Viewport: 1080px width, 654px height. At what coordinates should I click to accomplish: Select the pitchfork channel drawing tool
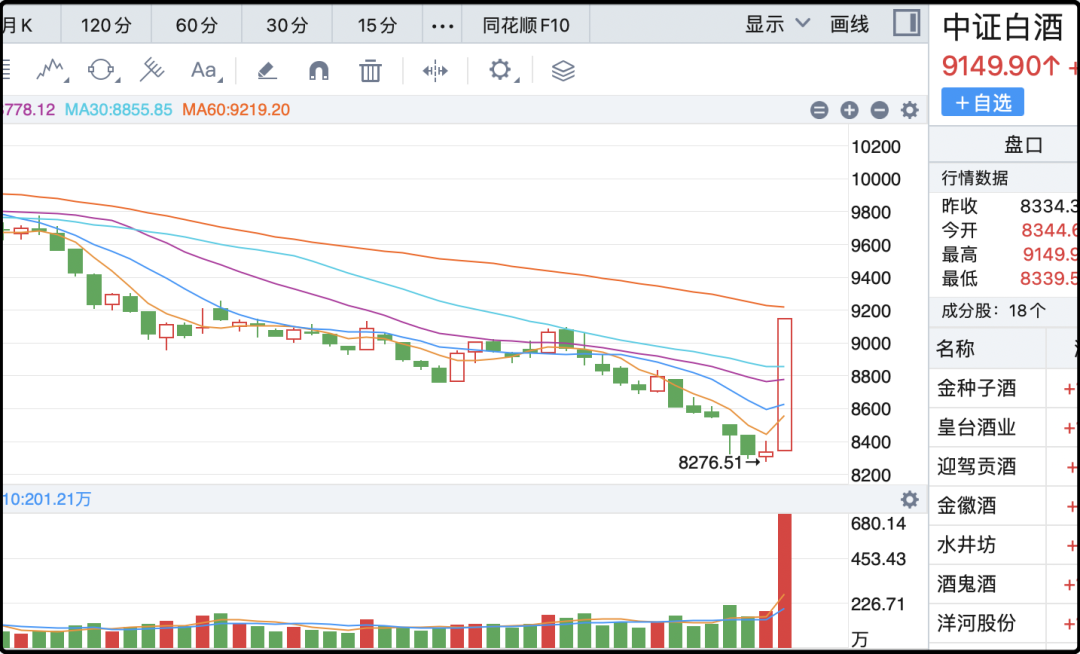pos(152,70)
